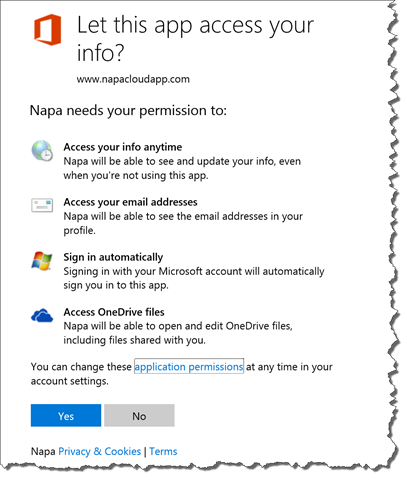Click description about opening and editing OneDrive files
This screenshot has width=407, height=480.
pyautogui.click(x=178, y=333)
